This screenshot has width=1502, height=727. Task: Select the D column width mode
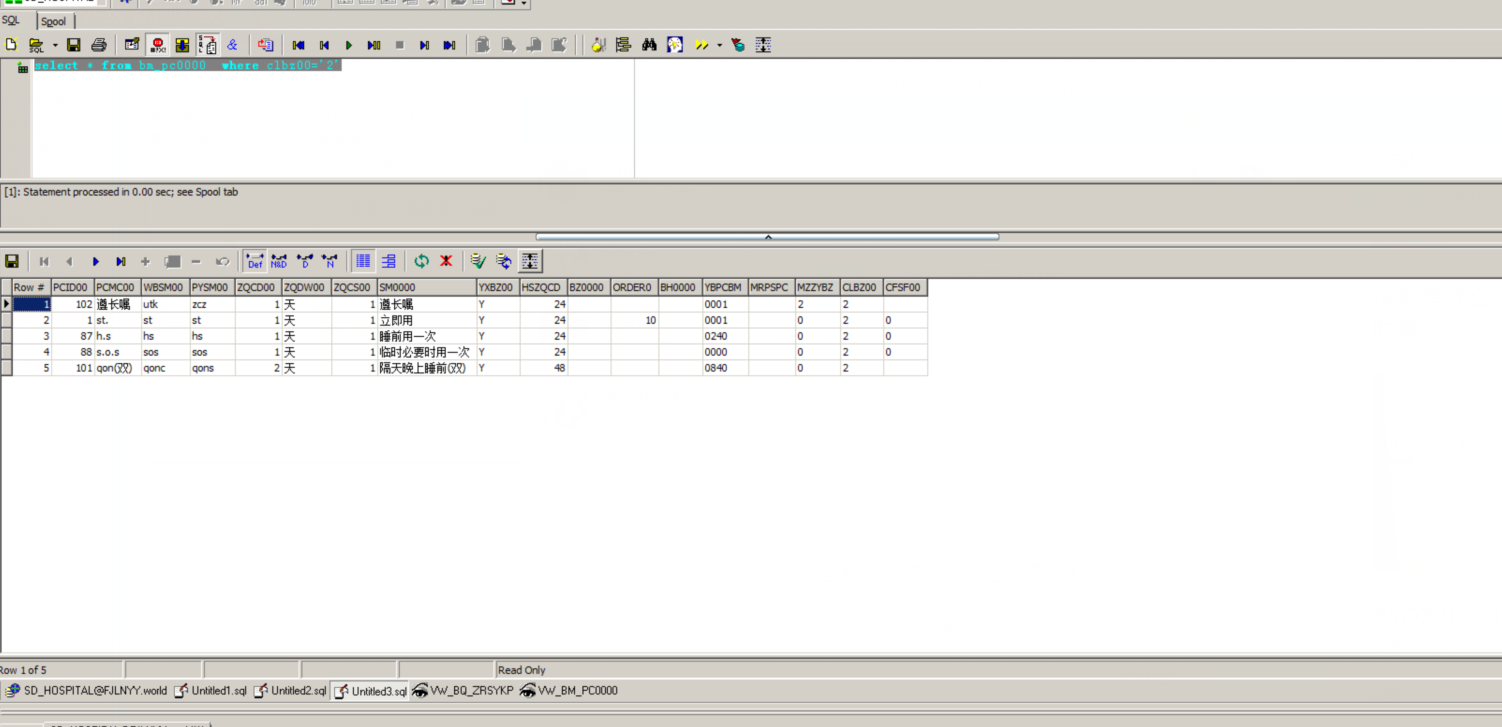point(304,261)
